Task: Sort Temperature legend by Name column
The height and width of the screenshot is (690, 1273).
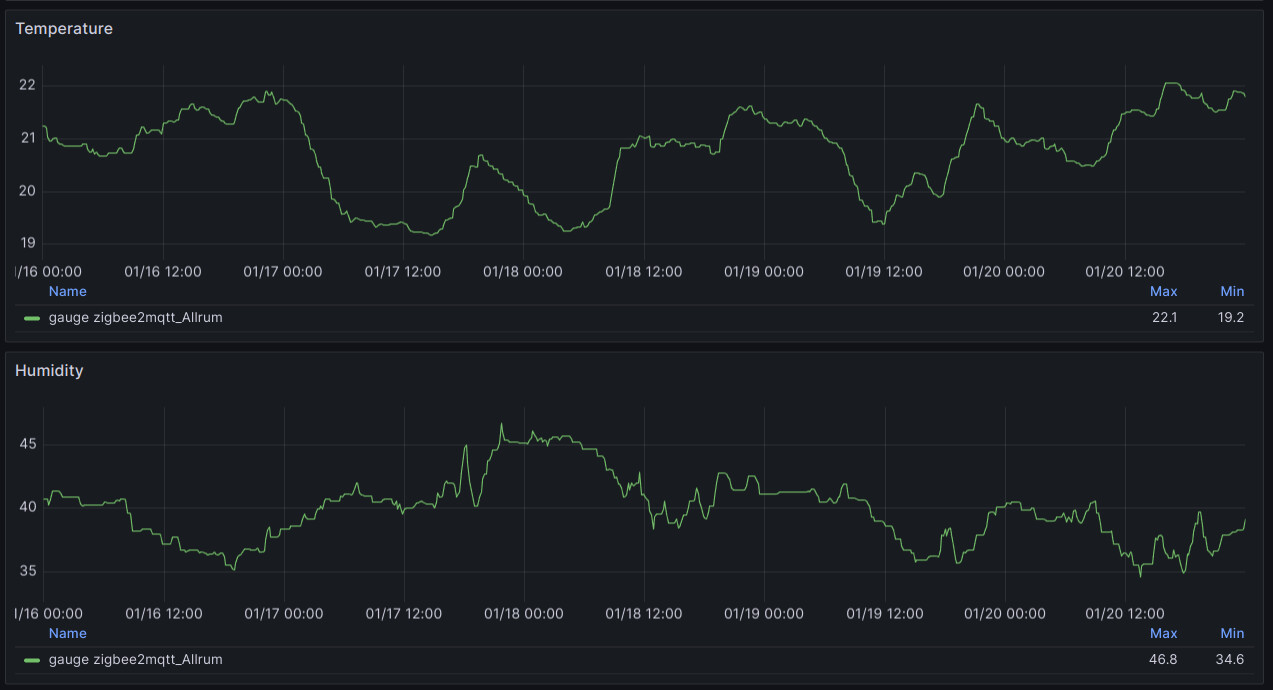Action: point(67,292)
